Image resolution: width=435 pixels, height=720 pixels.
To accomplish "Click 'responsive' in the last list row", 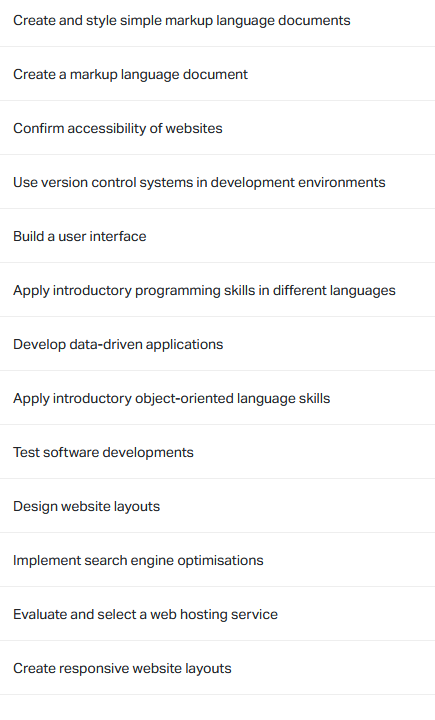I will [94, 669].
